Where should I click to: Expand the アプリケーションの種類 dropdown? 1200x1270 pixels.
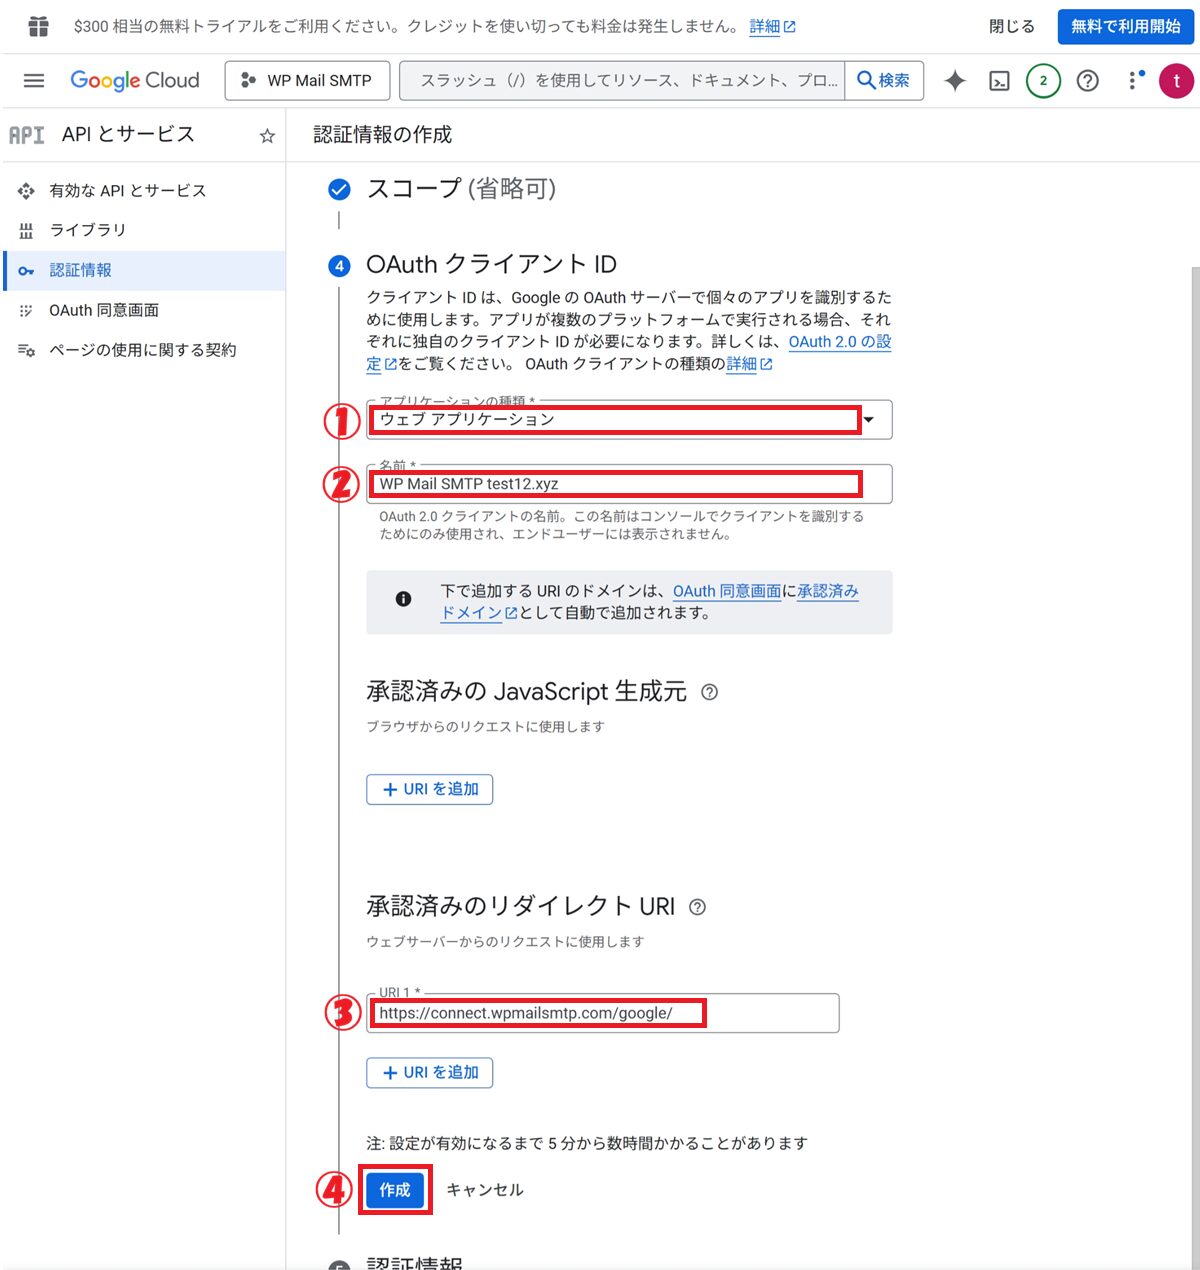(x=868, y=420)
